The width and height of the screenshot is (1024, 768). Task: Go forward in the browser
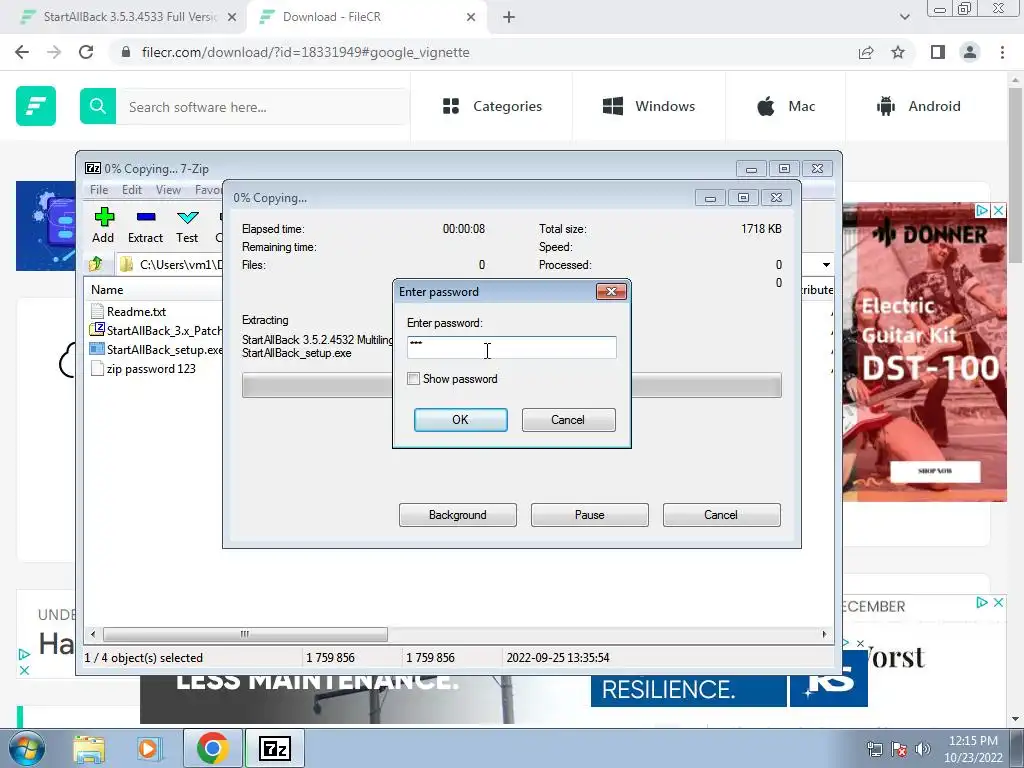point(54,52)
